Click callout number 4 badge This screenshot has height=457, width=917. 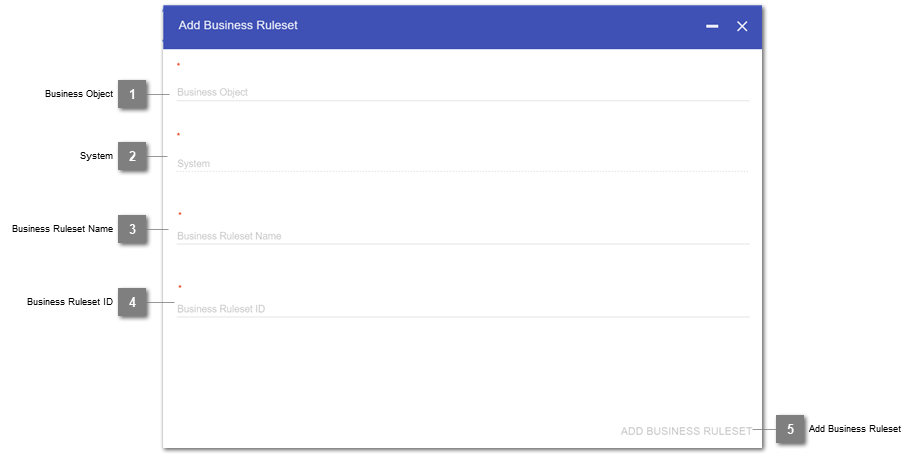(x=131, y=302)
